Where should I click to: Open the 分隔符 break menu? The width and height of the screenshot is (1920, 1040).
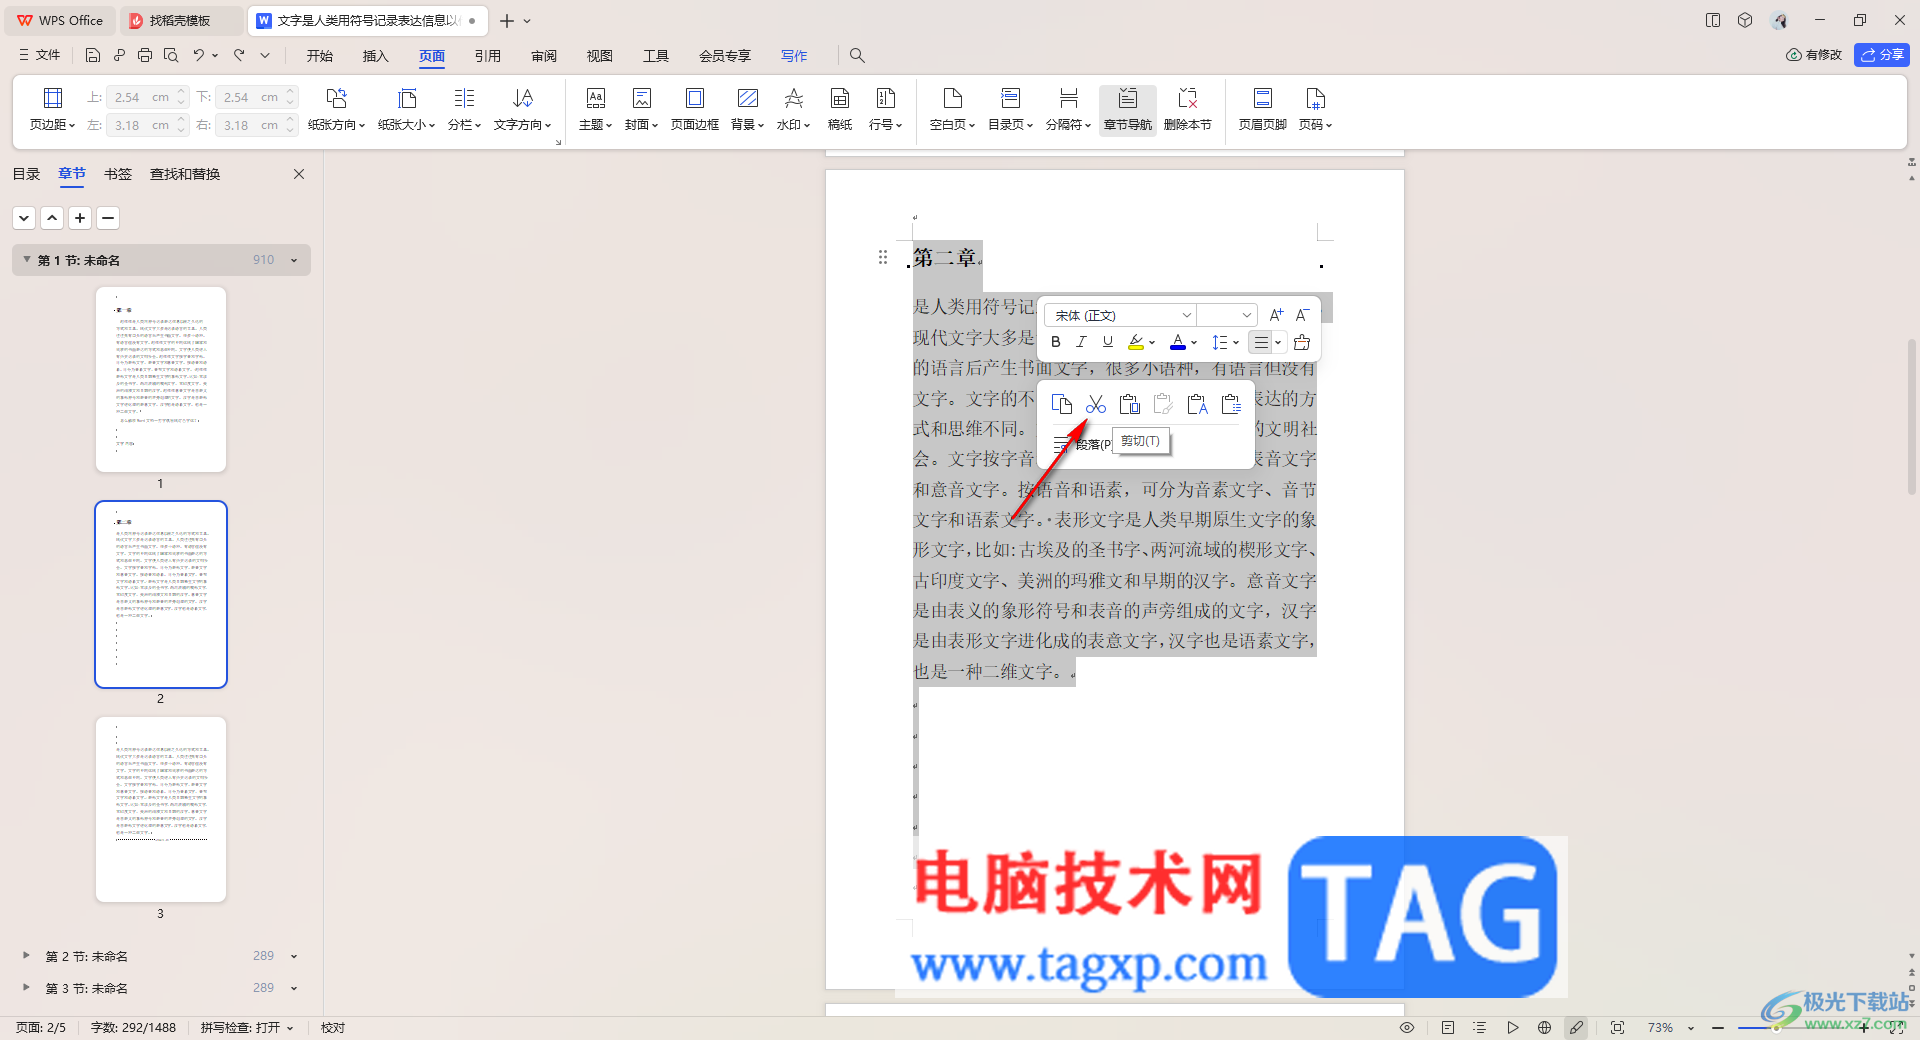(1068, 109)
